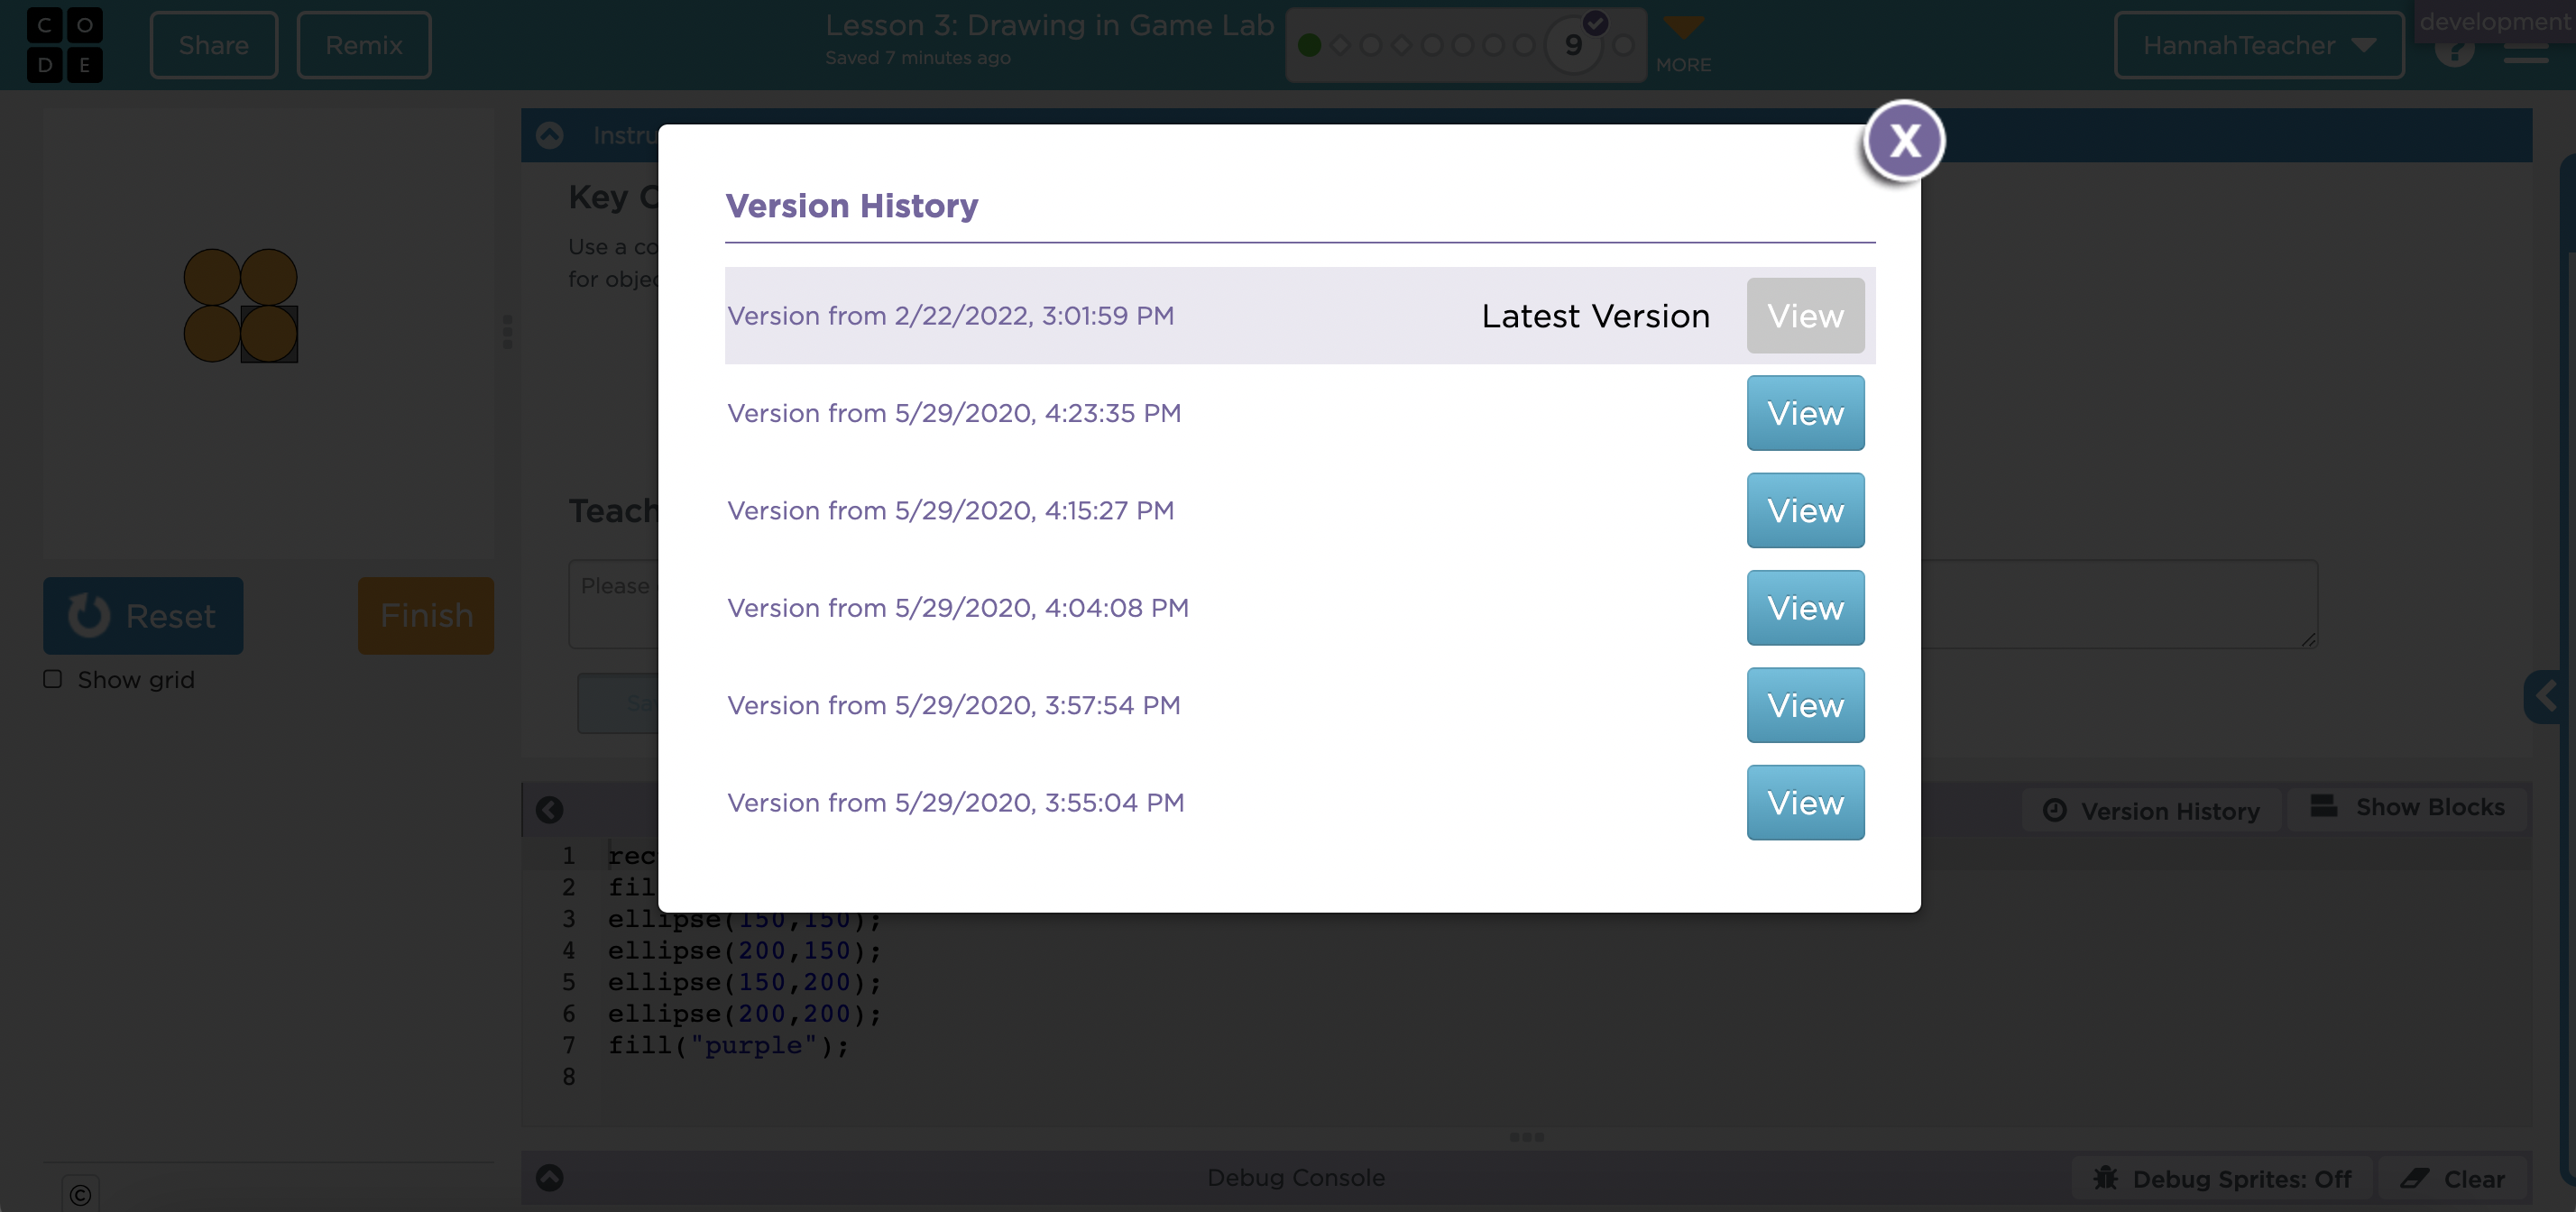Reset the Game Lab program

point(143,616)
